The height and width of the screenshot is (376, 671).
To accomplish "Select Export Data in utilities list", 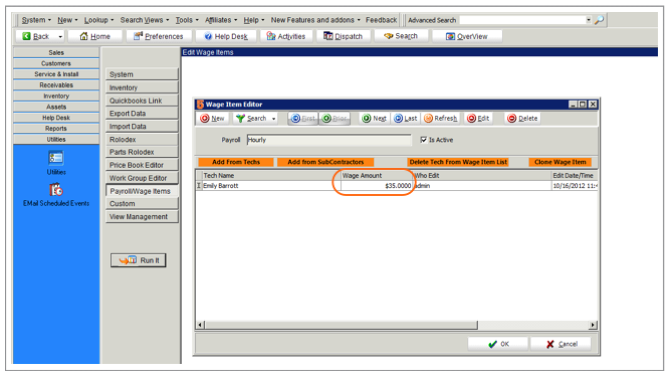I will point(142,113).
